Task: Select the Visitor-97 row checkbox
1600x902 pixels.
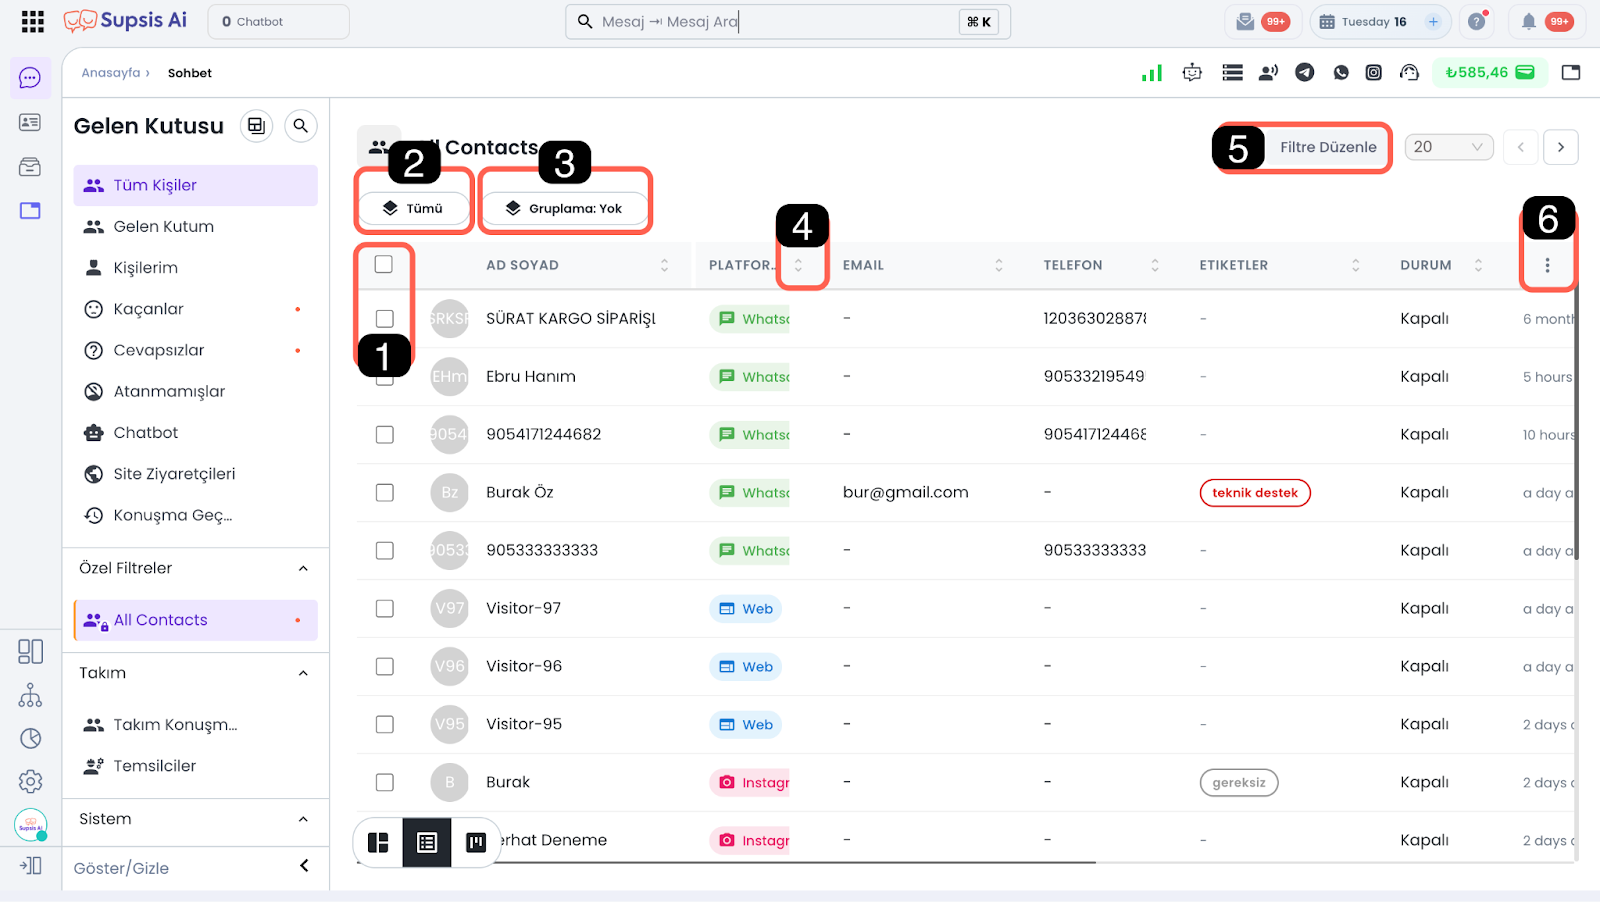Action: point(384,608)
